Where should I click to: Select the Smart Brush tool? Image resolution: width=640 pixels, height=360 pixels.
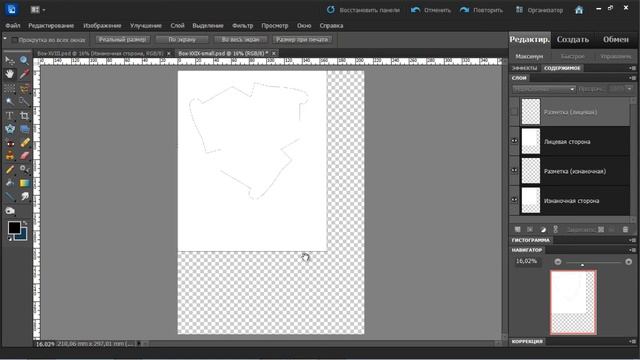pos(24,169)
